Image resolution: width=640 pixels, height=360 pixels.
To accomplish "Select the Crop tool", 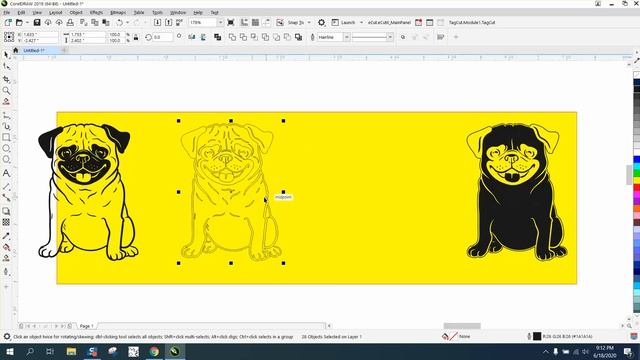I will pos(6,79).
